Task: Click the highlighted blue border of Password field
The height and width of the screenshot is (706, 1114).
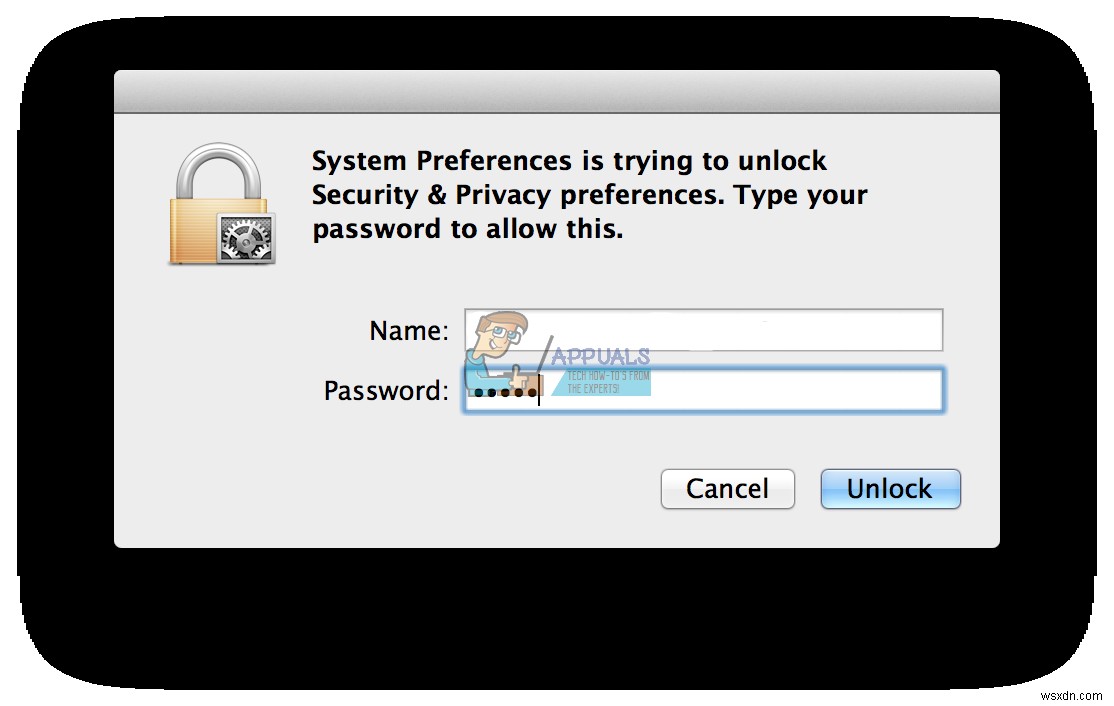Action: pyautogui.click(x=700, y=373)
